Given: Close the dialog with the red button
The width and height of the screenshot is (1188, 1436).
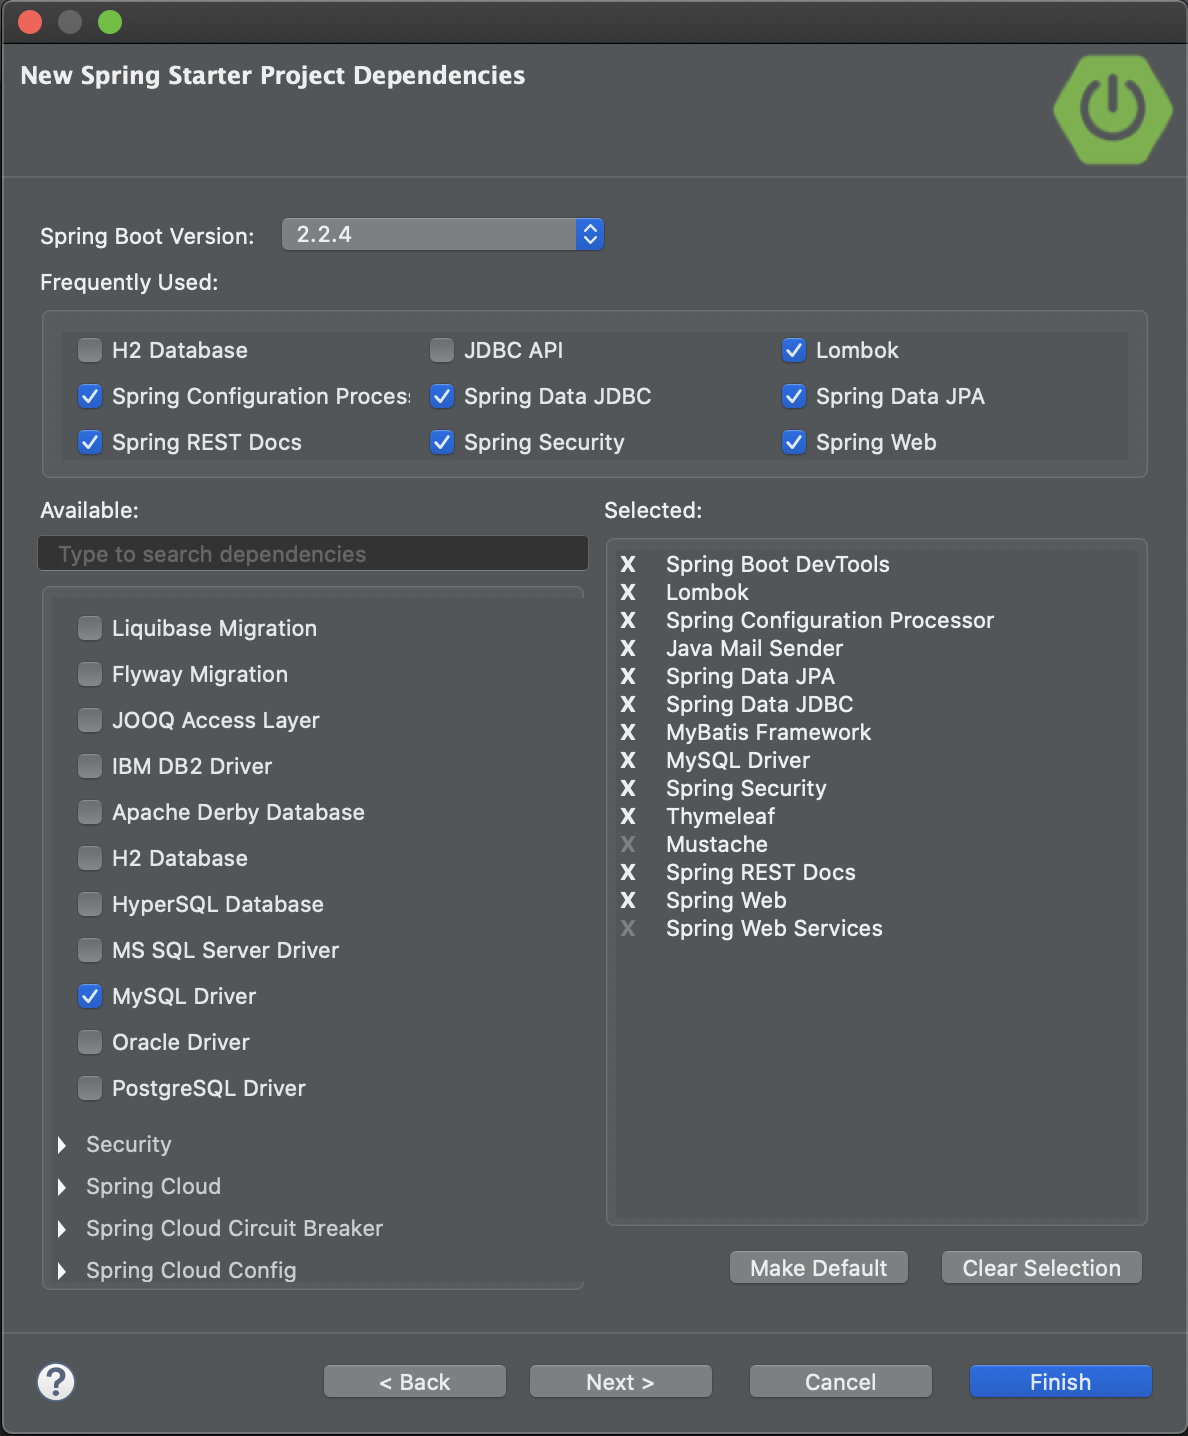Looking at the screenshot, I should [x=30, y=22].
